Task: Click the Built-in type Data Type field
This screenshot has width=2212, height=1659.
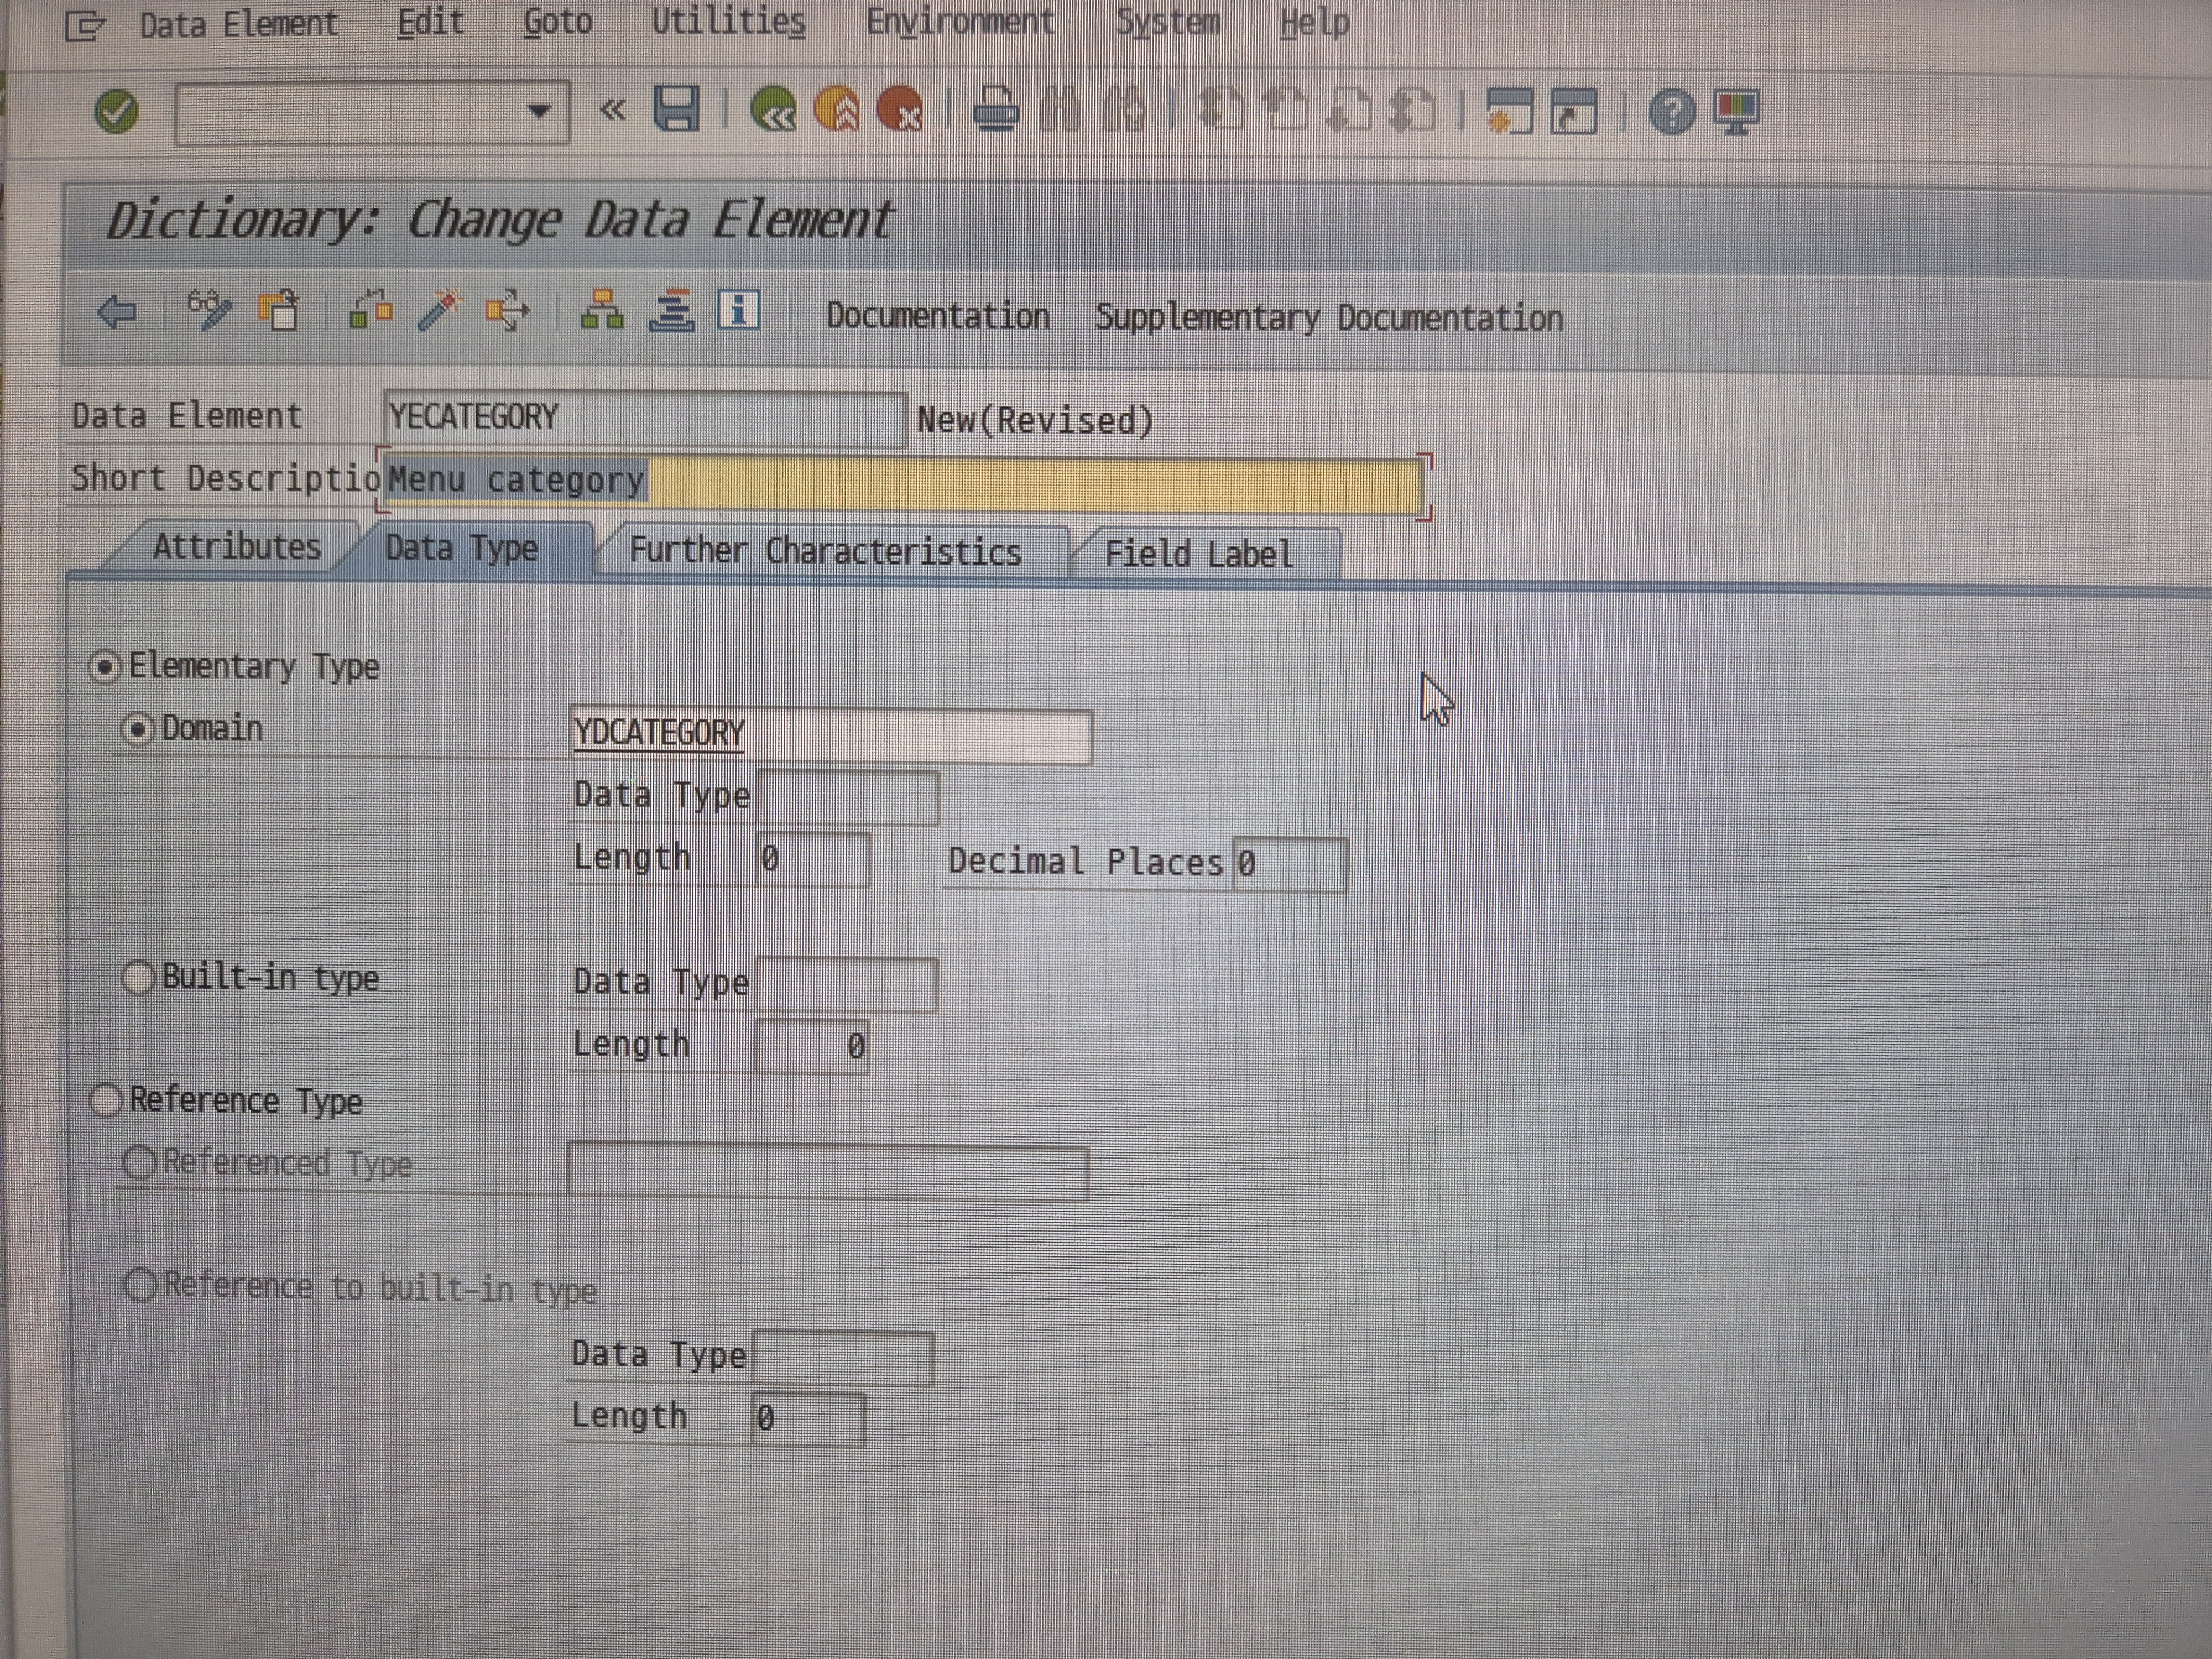Action: [846, 984]
